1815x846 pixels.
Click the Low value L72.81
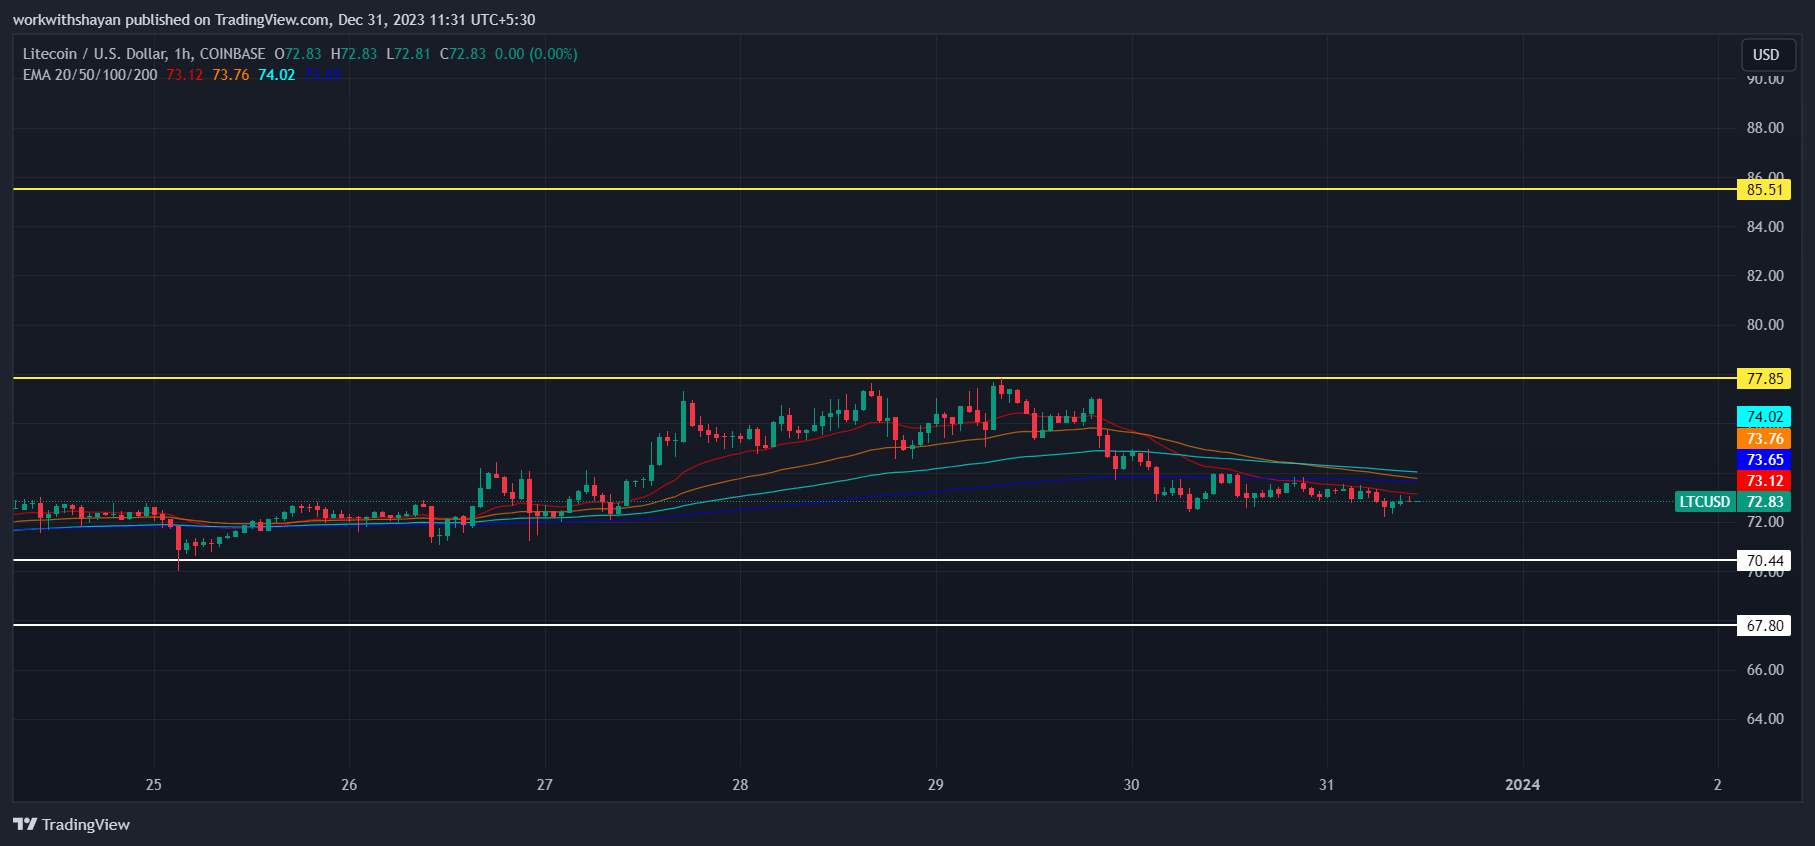point(409,54)
